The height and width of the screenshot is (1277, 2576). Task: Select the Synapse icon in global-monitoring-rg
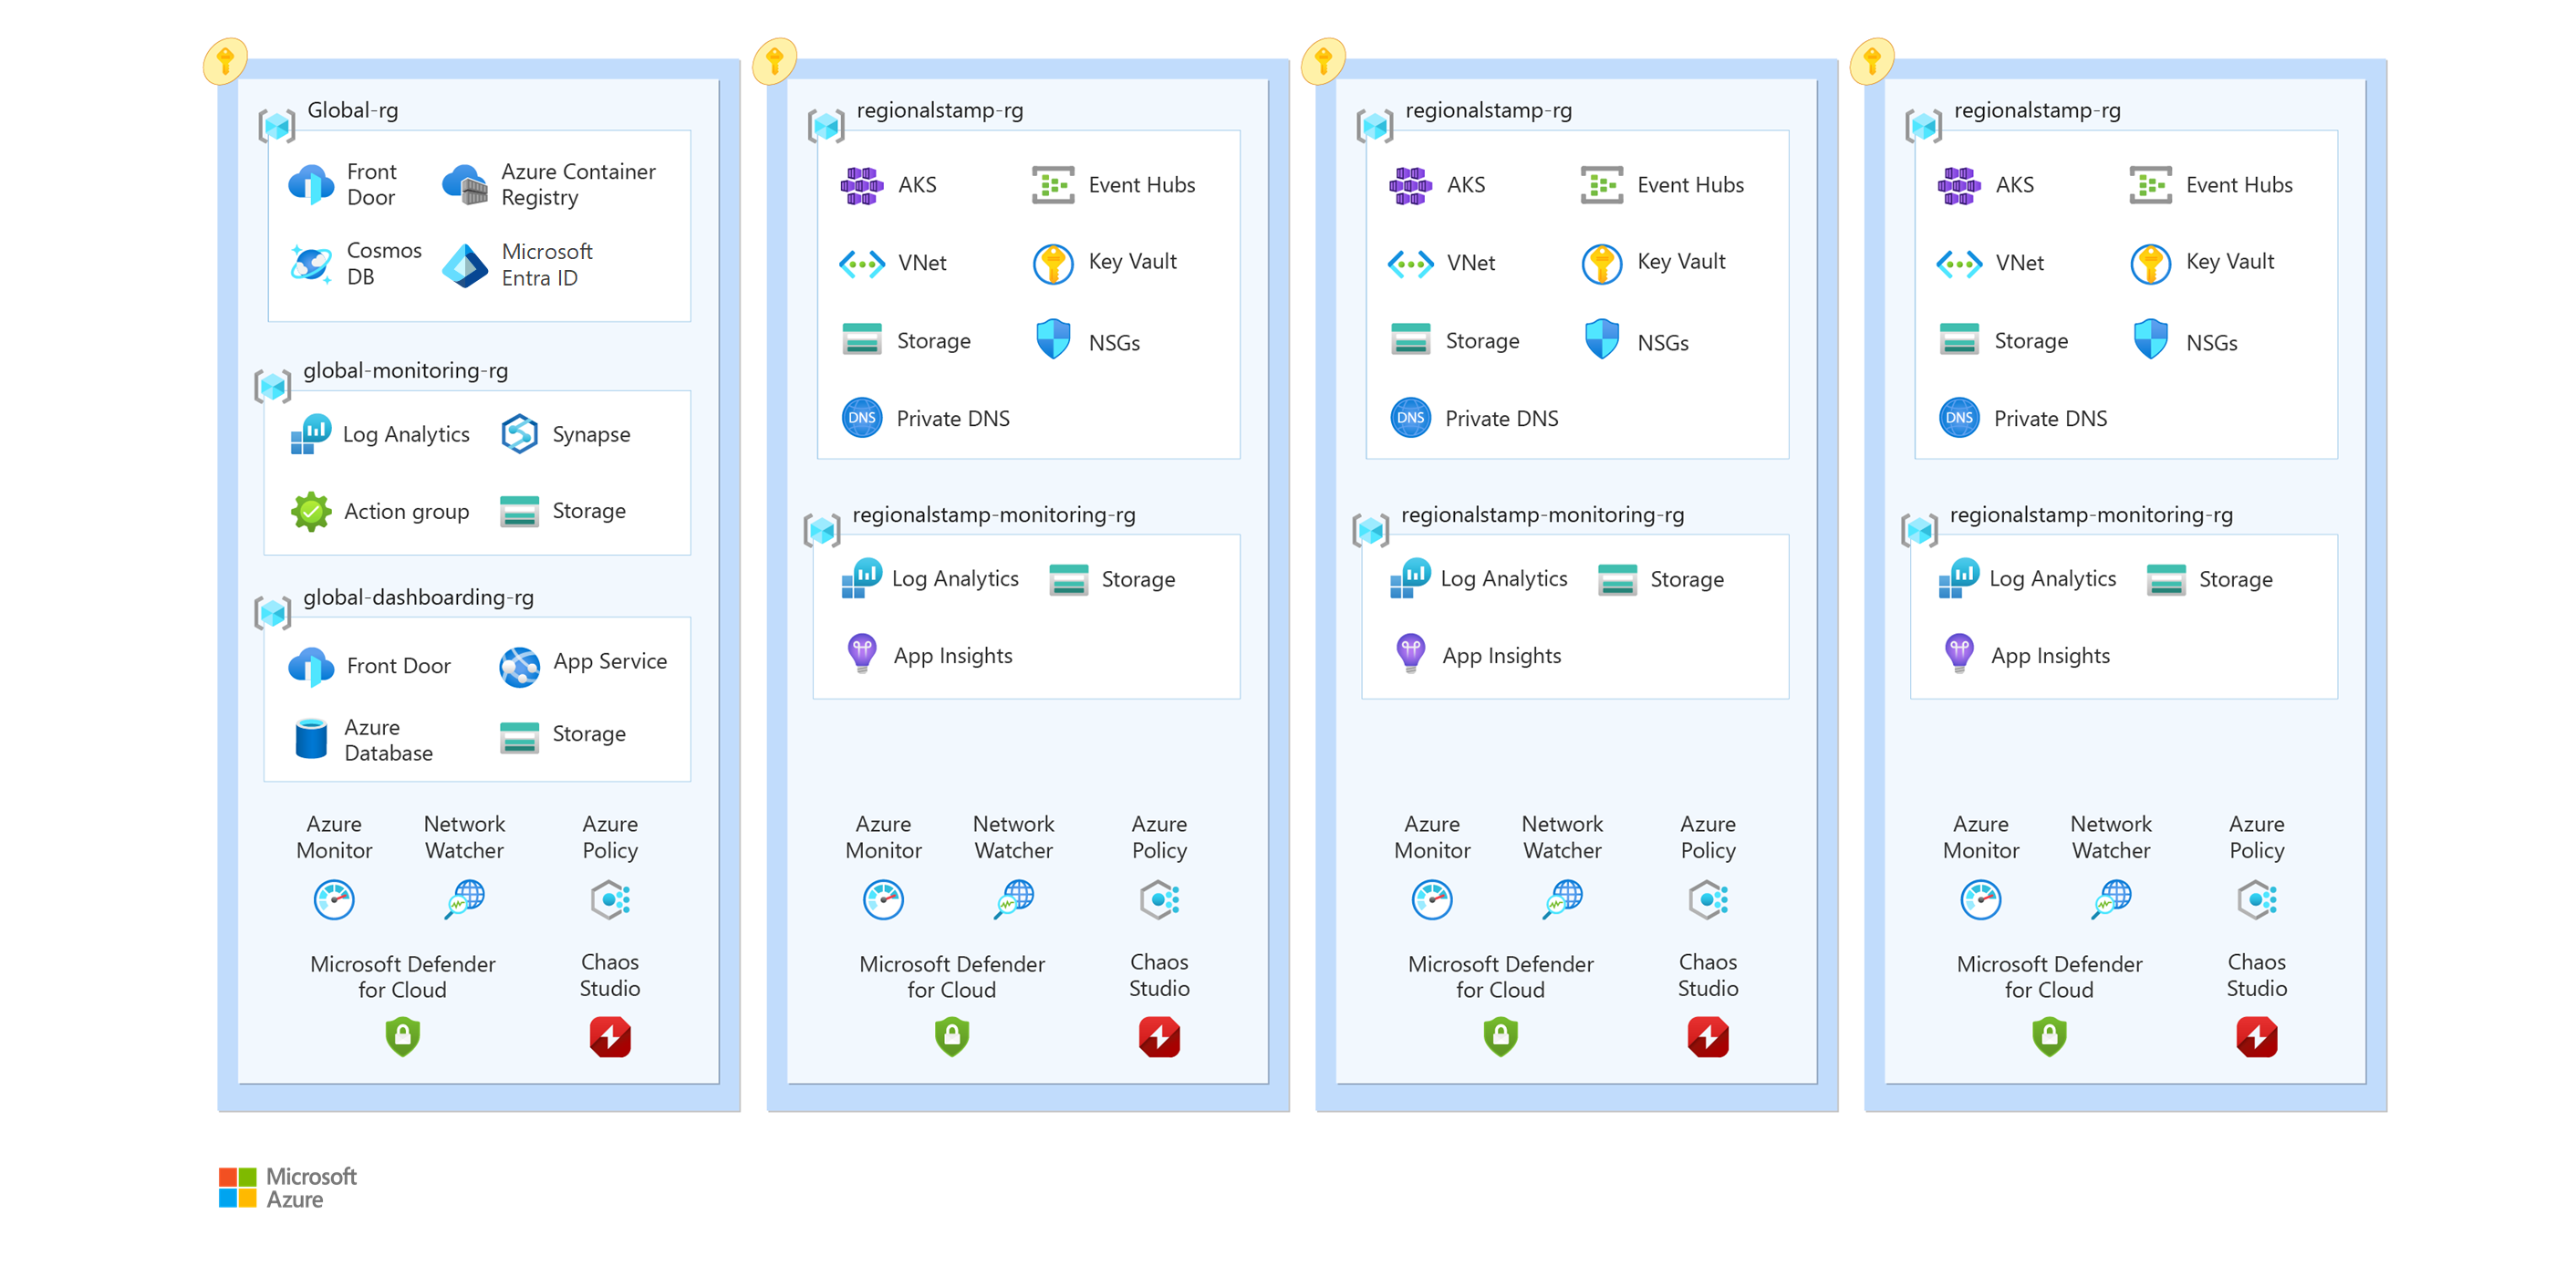click(x=520, y=434)
